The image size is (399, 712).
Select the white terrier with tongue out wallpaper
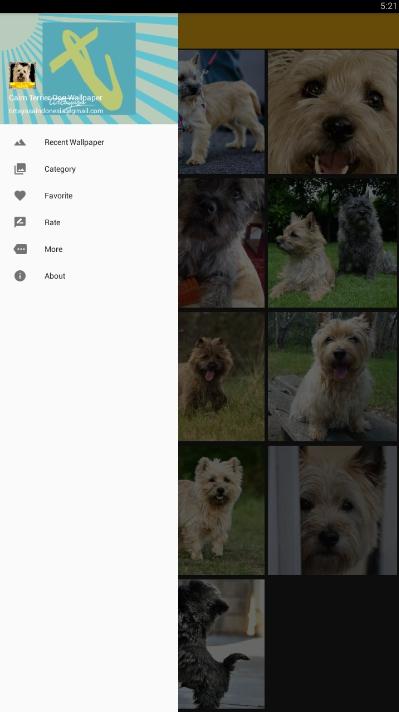332,376
